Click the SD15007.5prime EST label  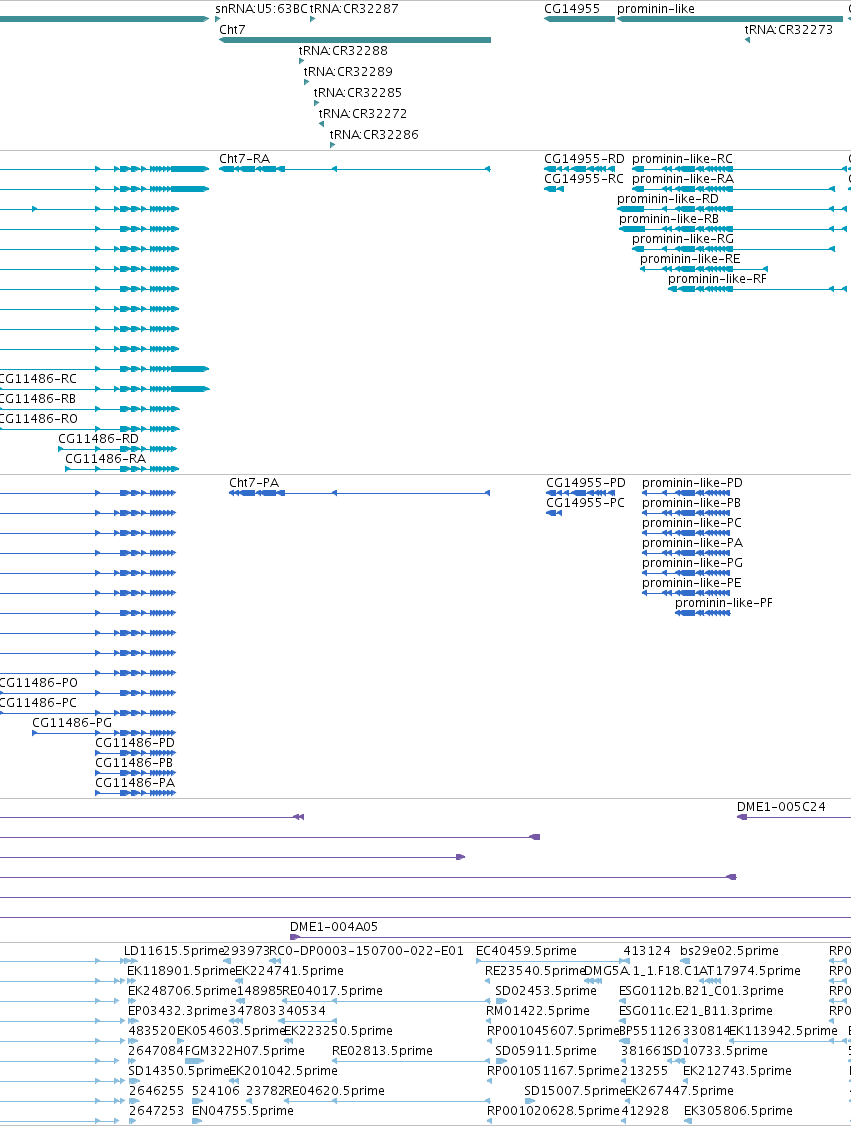[575, 1091]
